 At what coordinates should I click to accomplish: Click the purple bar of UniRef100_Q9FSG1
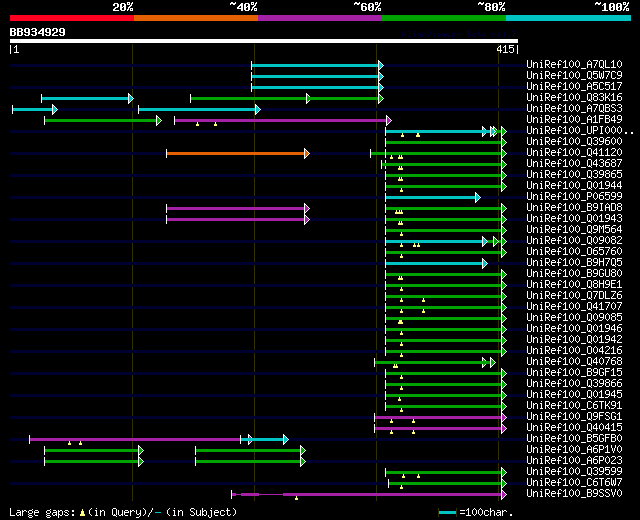pyautogui.click(x=440, y=418)
